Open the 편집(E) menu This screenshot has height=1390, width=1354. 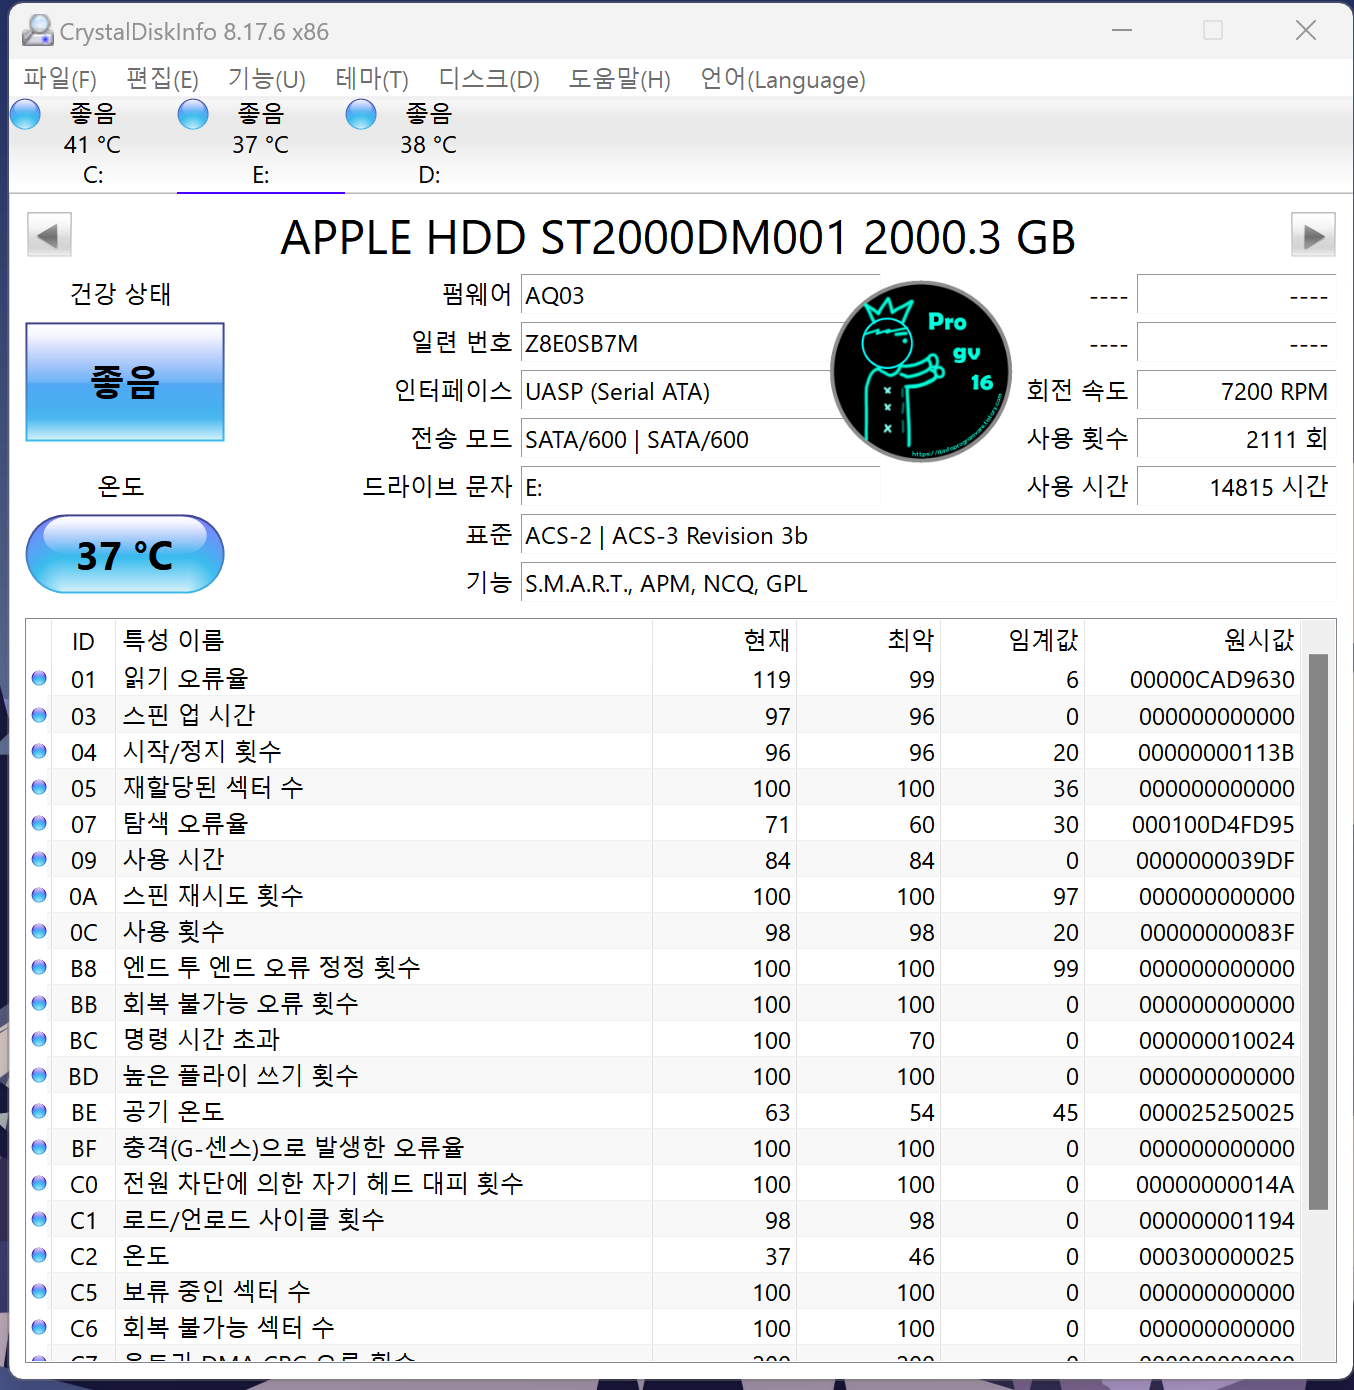162,79
